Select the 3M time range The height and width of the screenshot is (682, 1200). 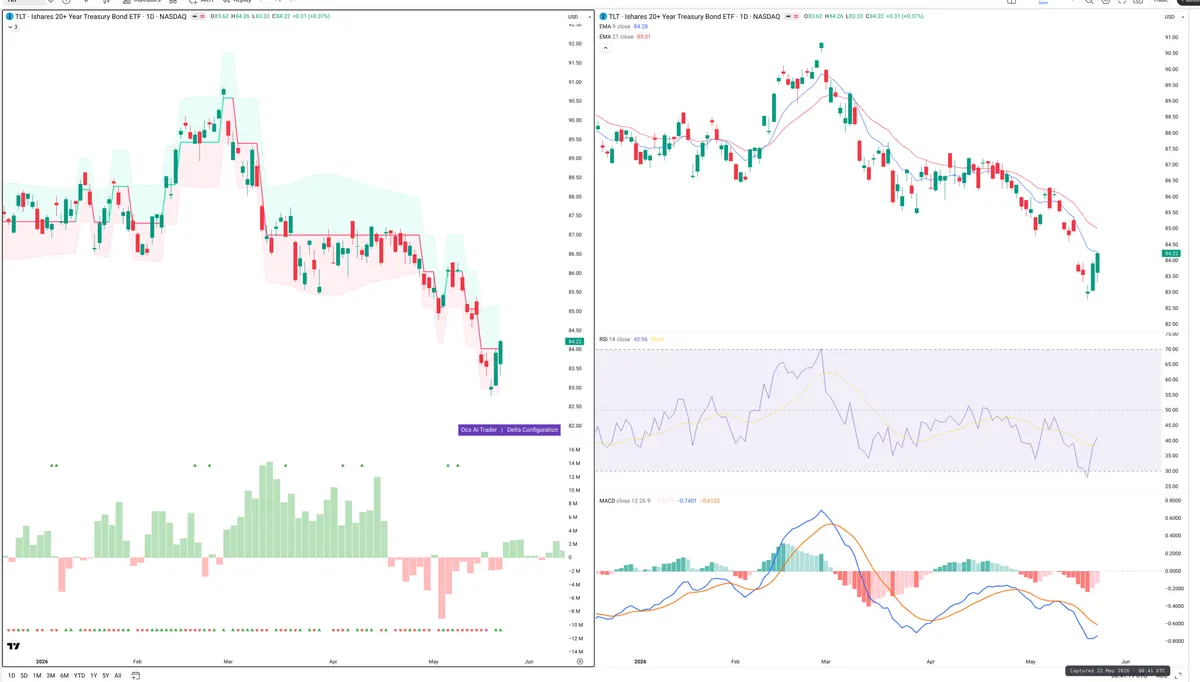[51, 676]
